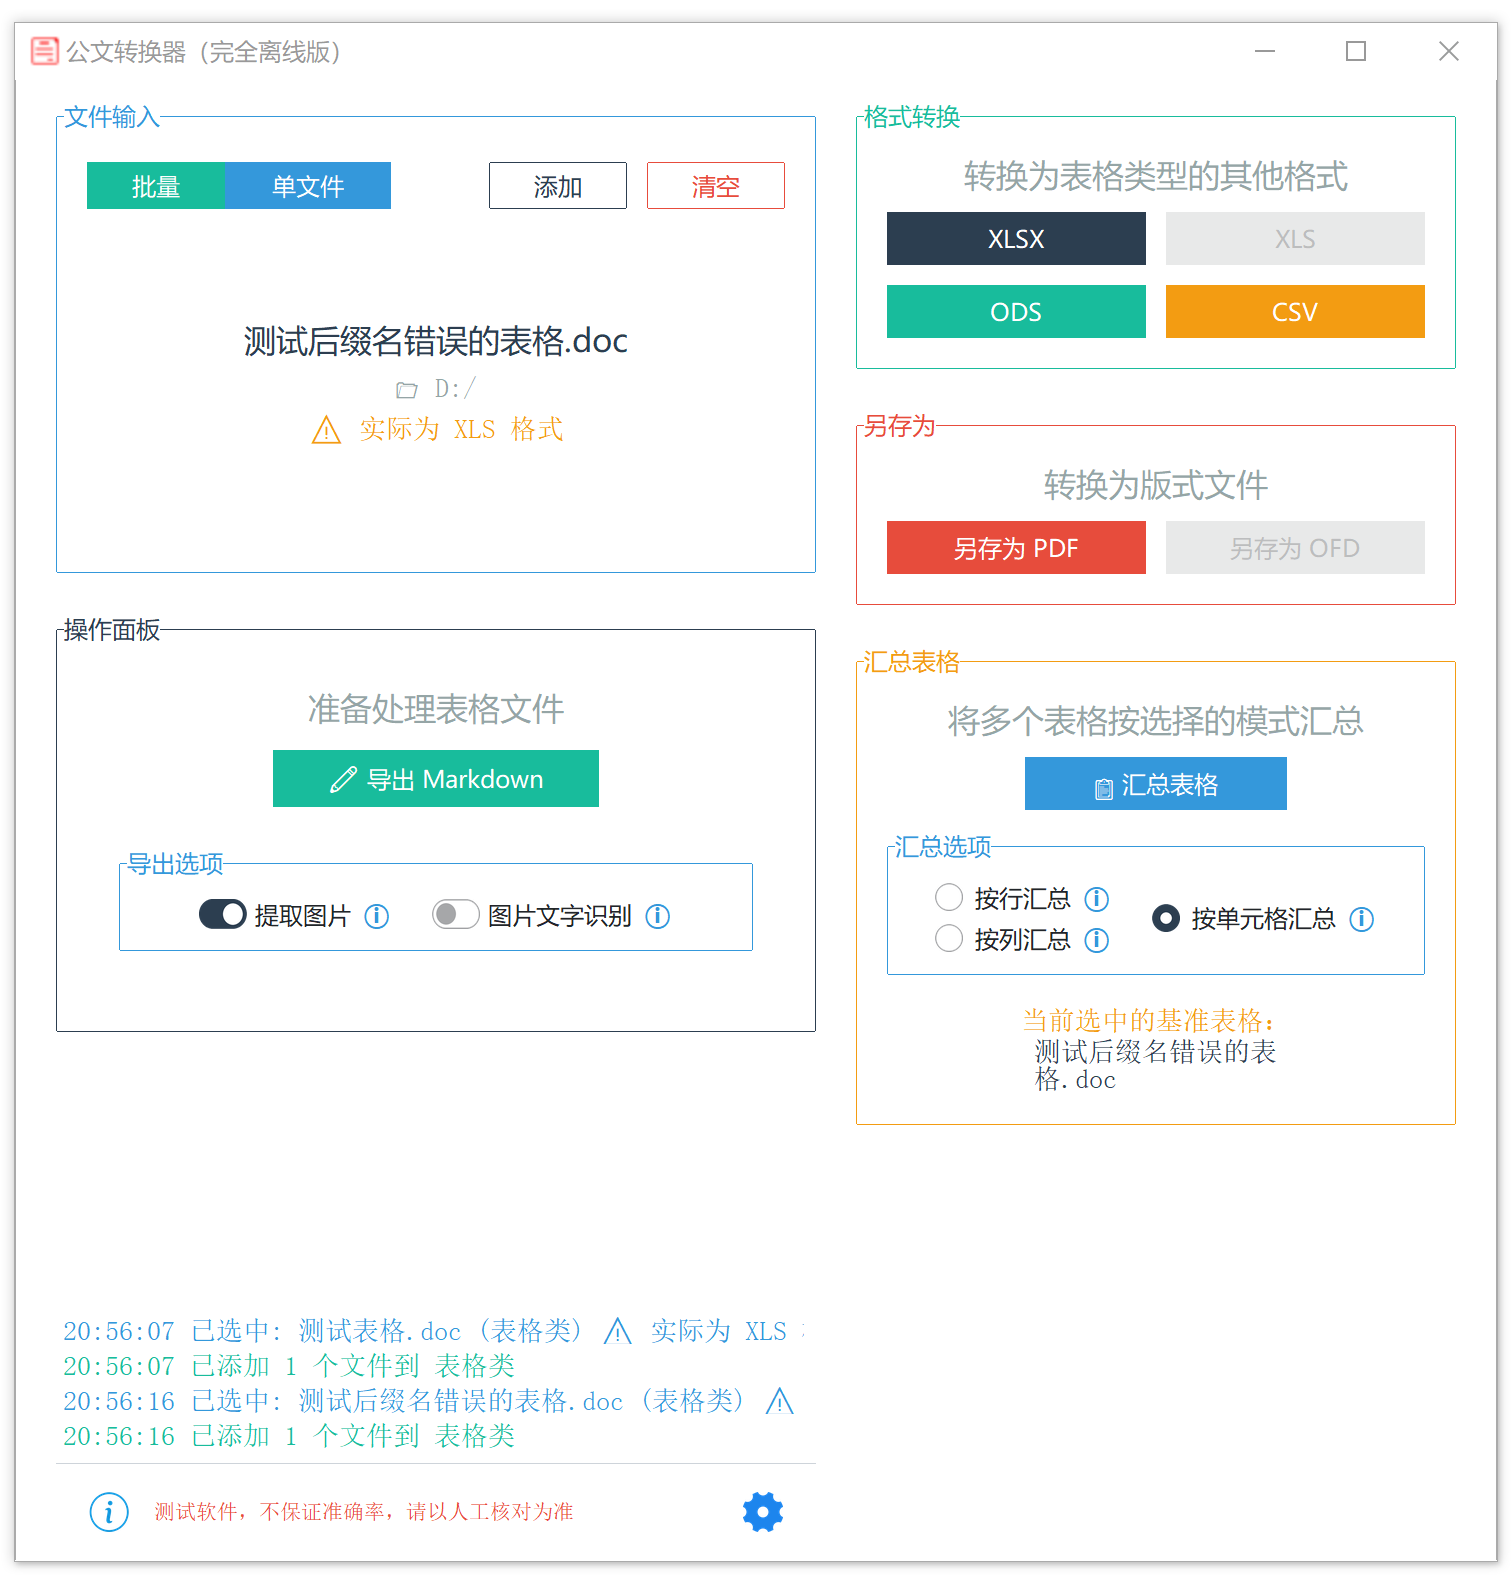
Task: Click info icon next to 提取图片
Action: 377,916
